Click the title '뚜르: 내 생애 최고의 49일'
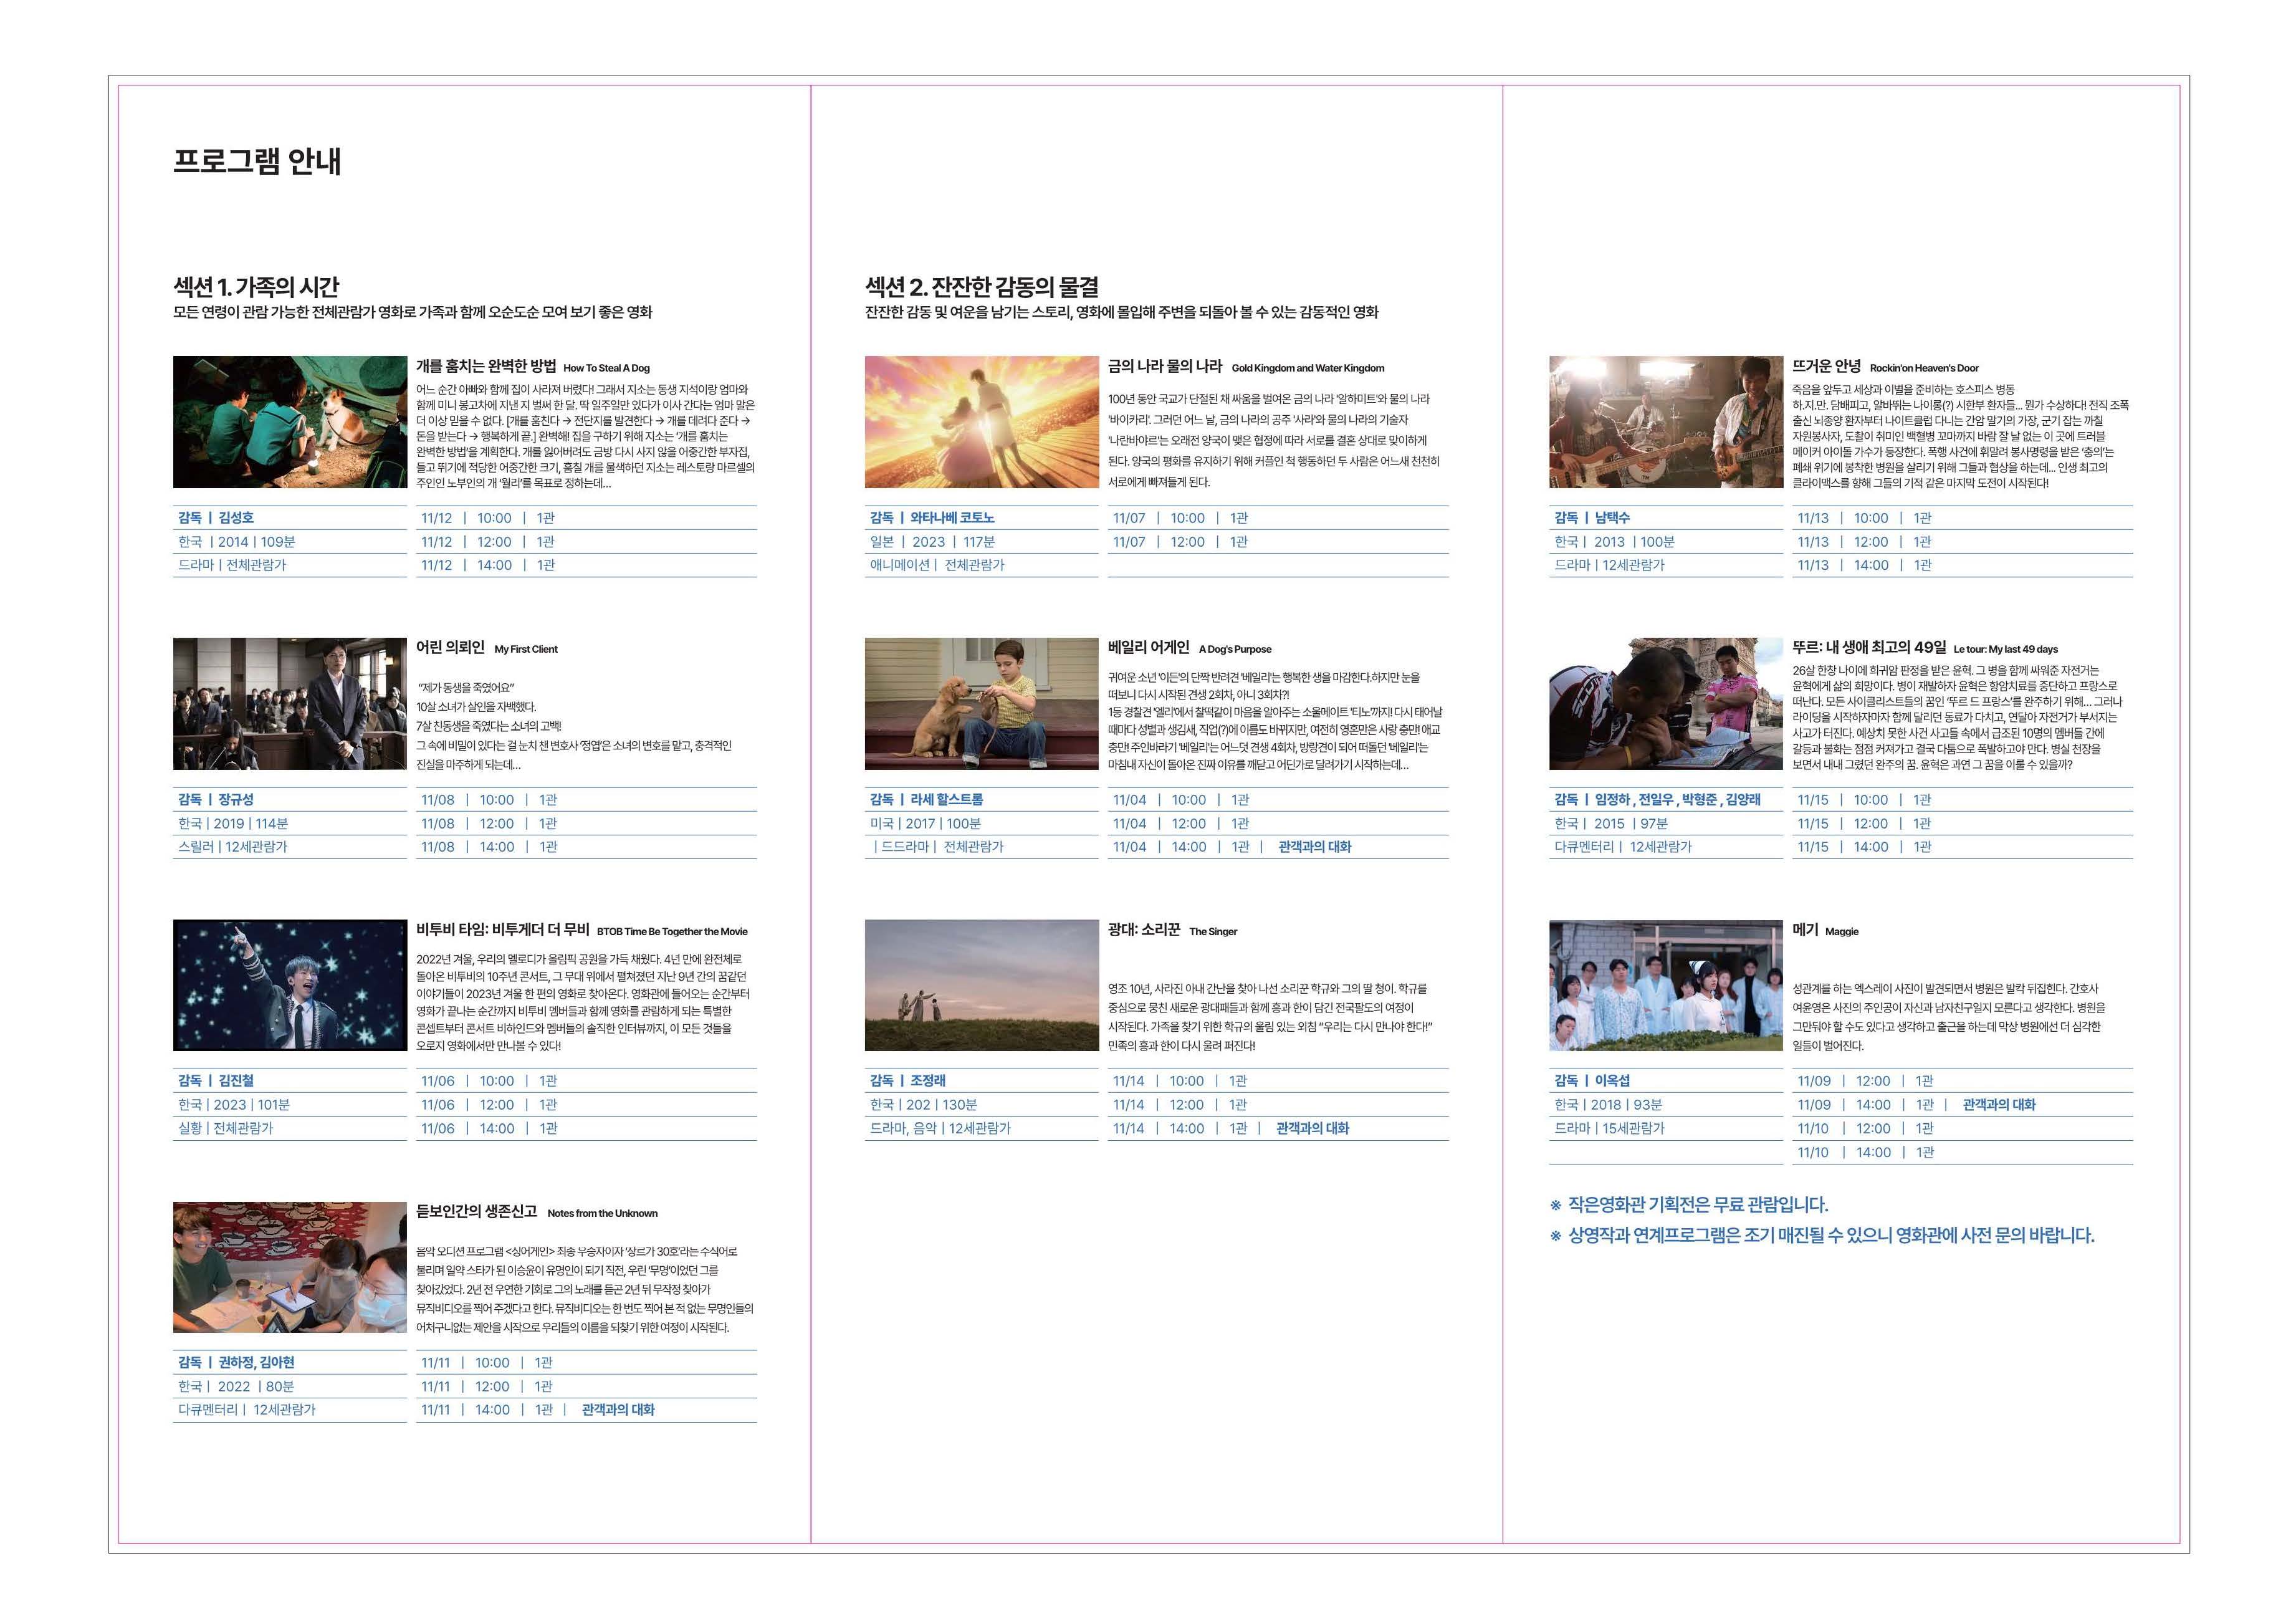The height and width of the screenshot is (1624, 2296). [x=1869, y=647]
